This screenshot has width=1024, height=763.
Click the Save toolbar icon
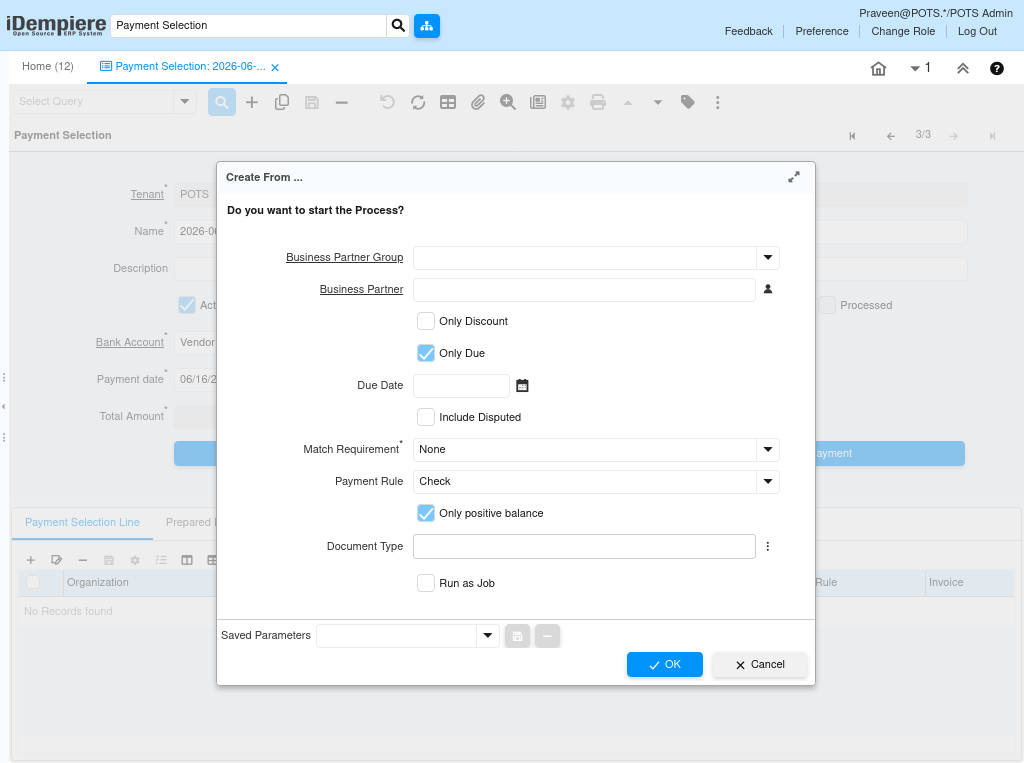pos(312,103)
